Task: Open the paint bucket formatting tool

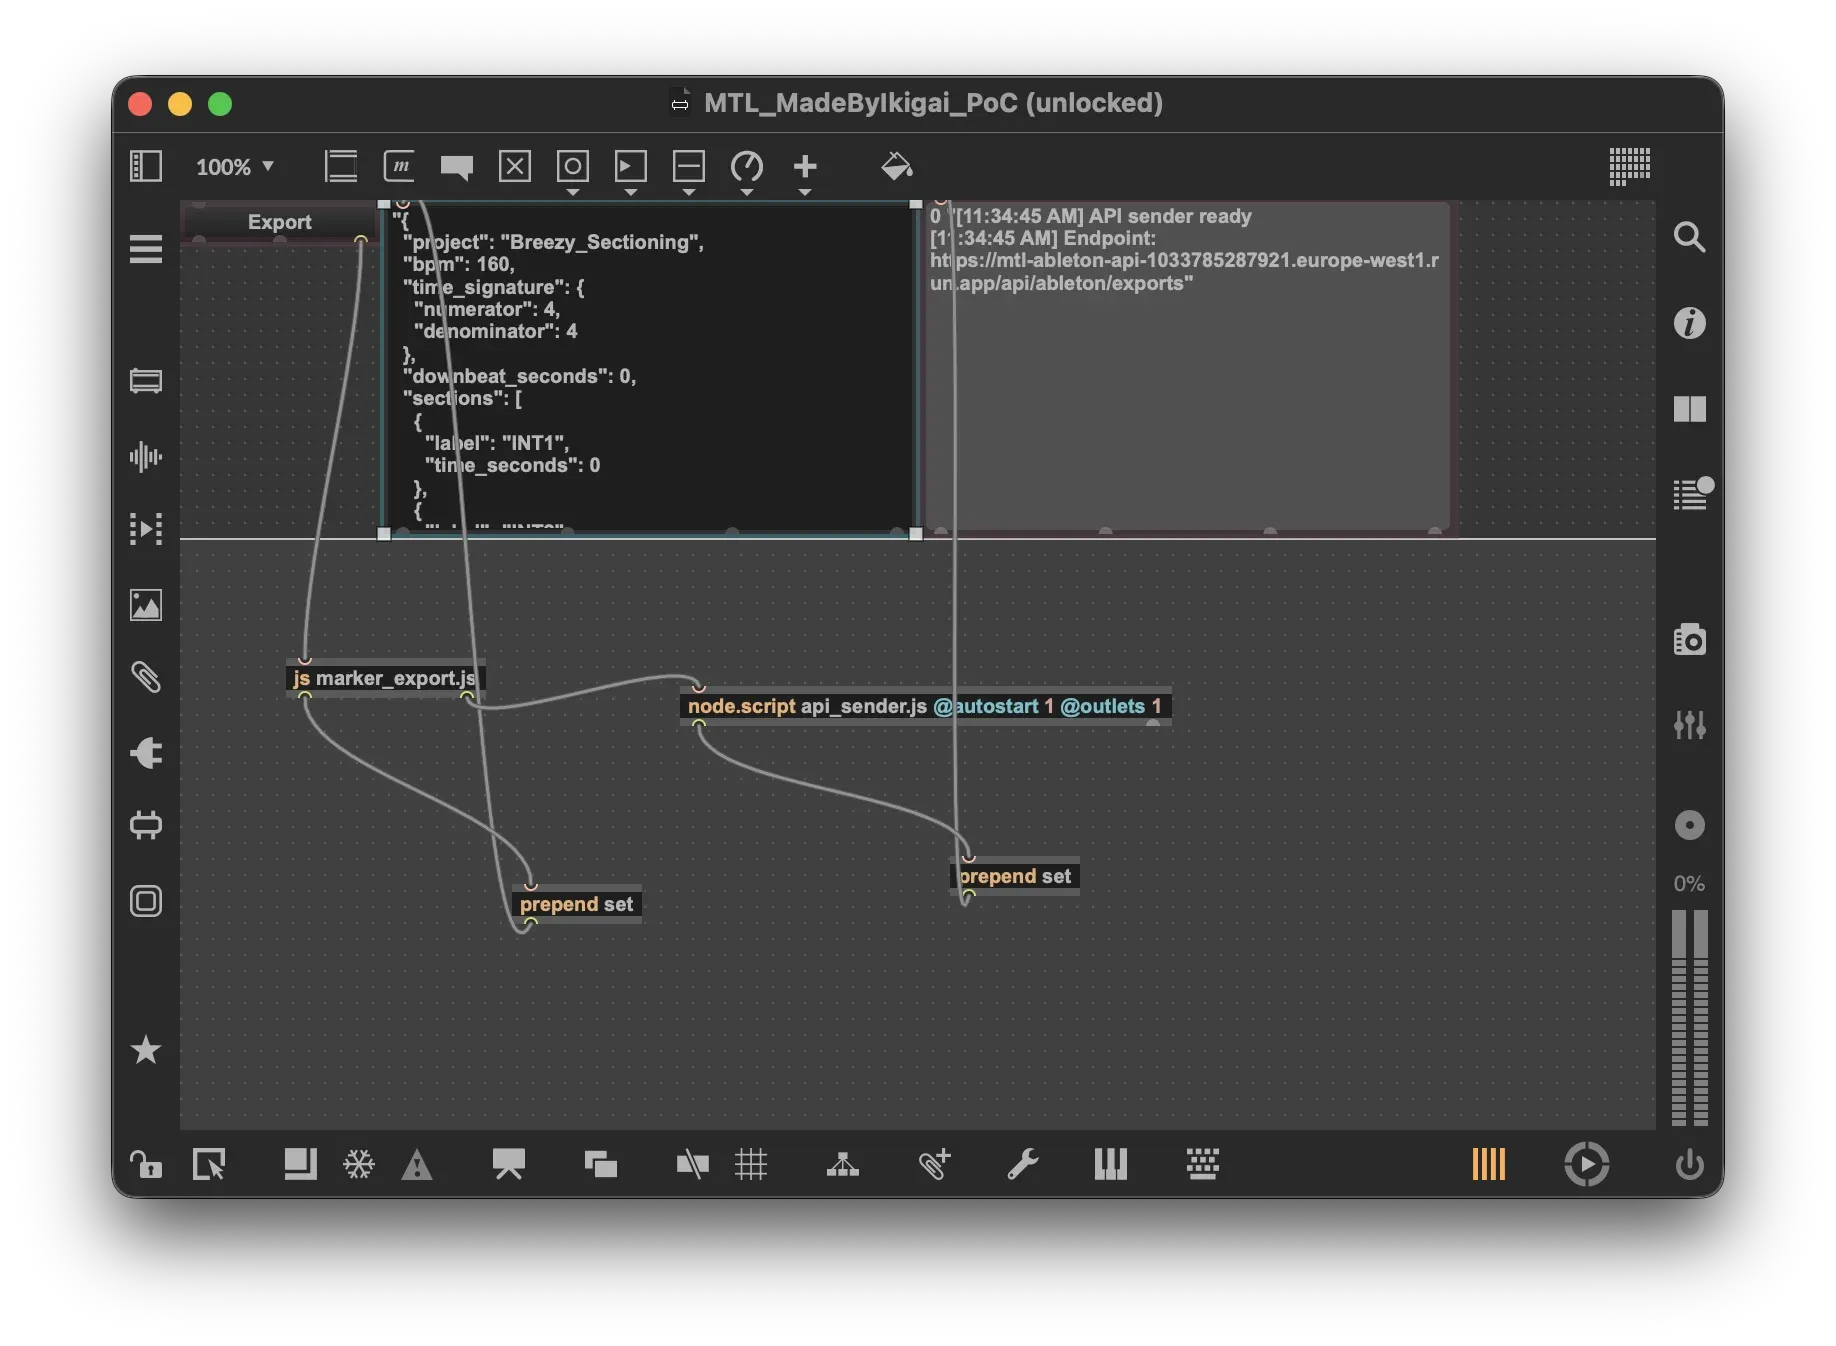Action: (x=897, y=166)
